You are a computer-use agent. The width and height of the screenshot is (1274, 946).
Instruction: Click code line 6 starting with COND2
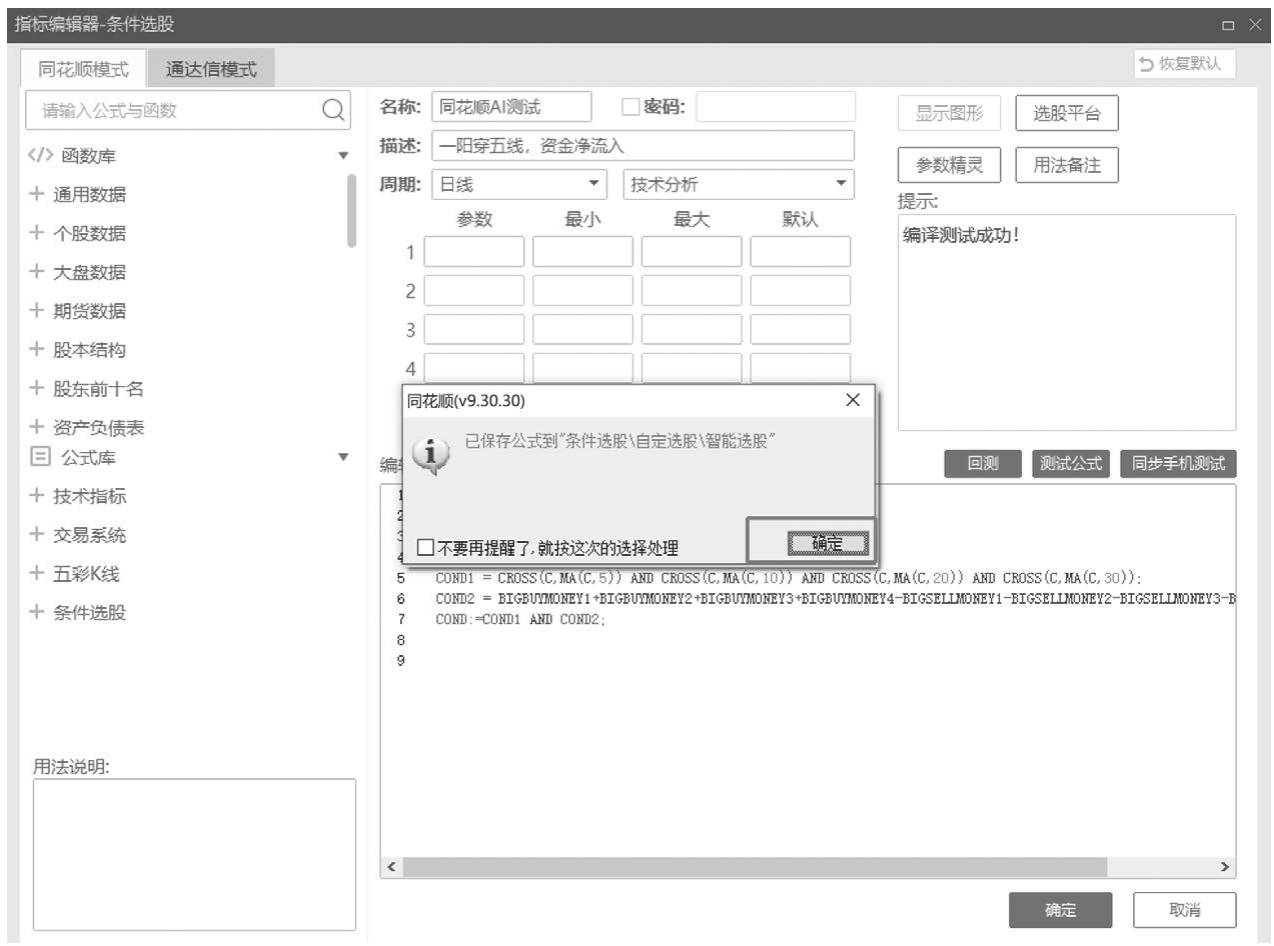pos(835,599)
